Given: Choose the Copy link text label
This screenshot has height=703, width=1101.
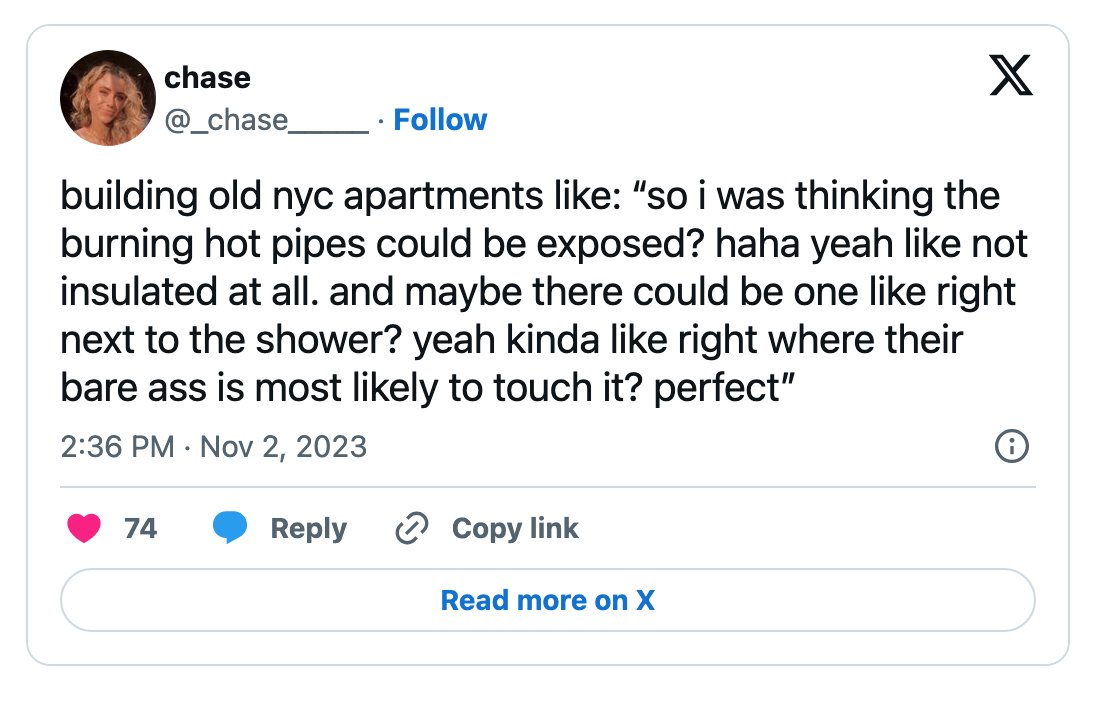Looking at the screenshot, I should (x=515, y=529).
